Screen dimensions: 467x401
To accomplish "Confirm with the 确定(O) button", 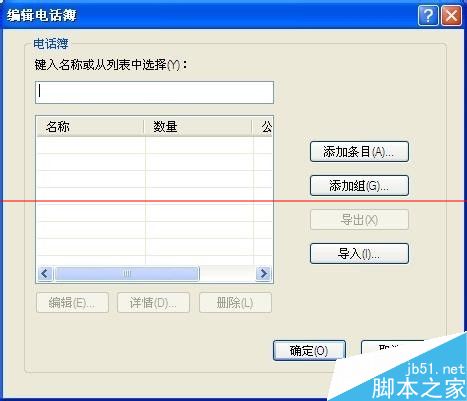I will tap(309, 350).
